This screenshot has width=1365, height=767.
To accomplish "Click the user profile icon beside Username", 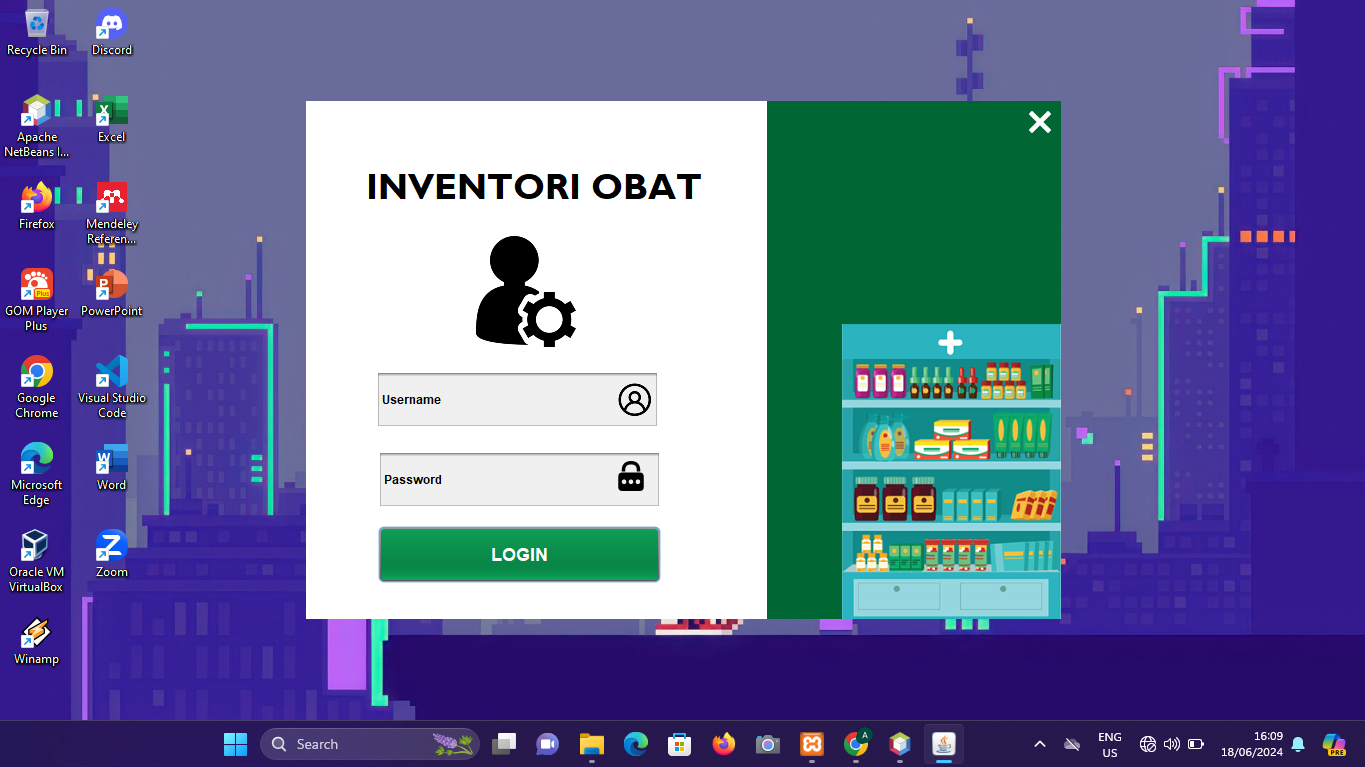I will [x=634, y=400].
